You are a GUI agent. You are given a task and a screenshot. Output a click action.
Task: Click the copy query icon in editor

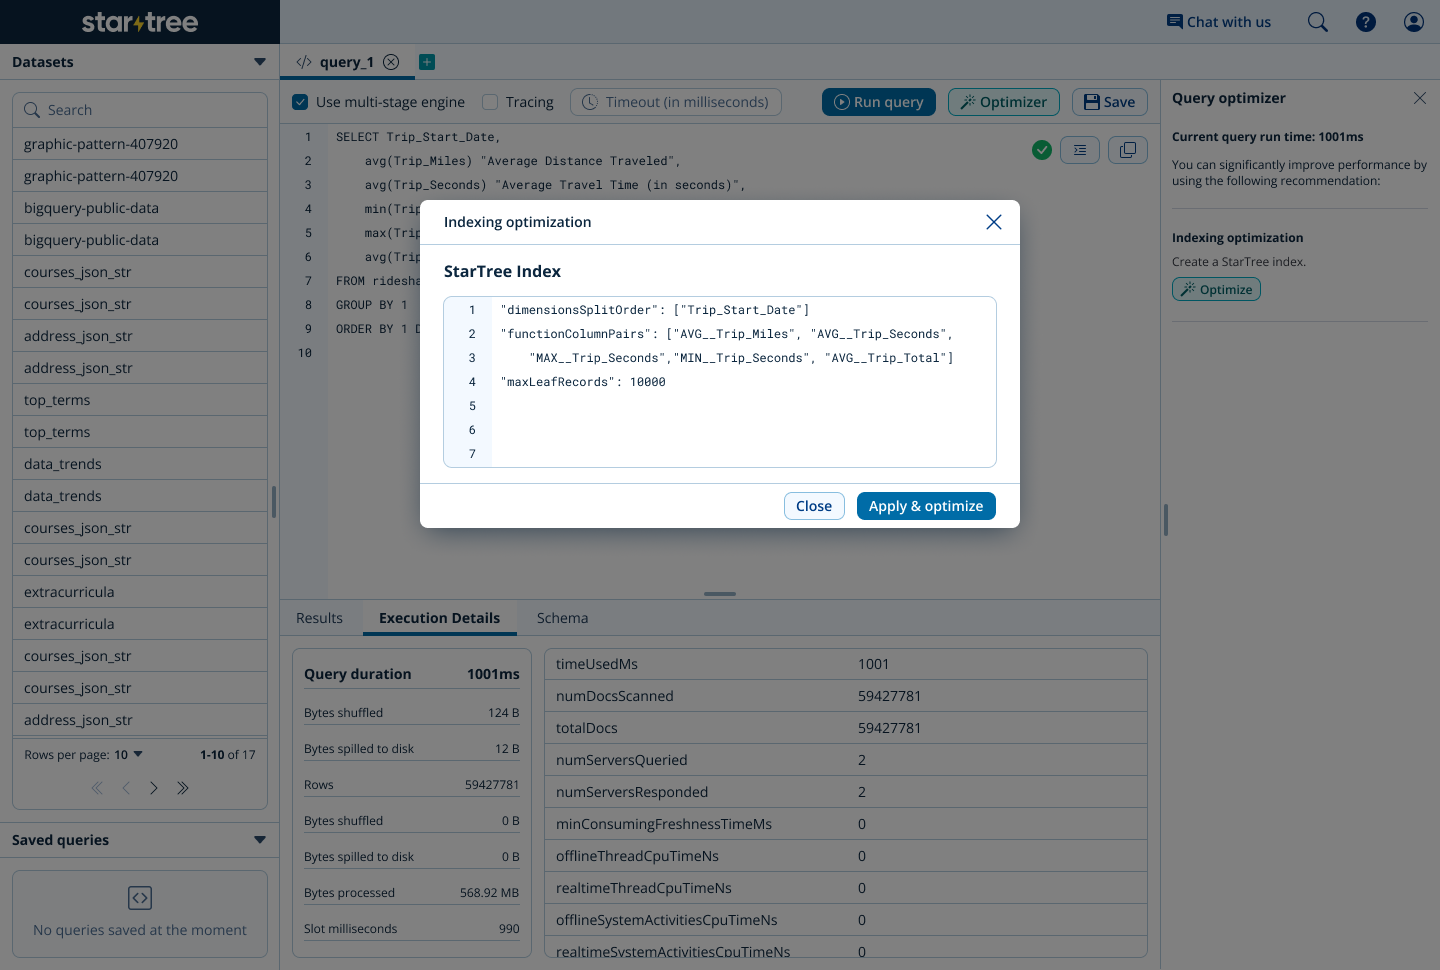click(1128, 150)
